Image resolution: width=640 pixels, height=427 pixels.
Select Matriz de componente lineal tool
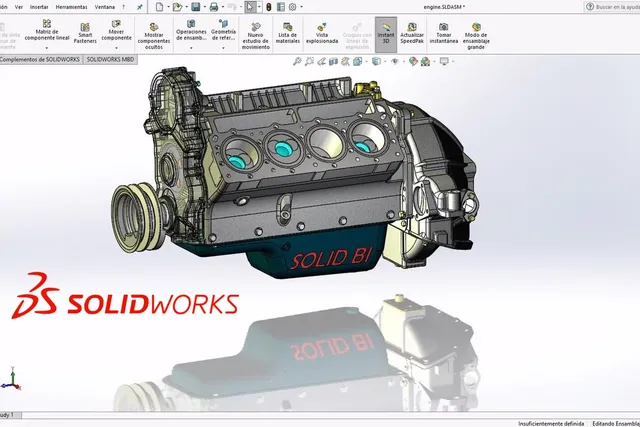47,31
